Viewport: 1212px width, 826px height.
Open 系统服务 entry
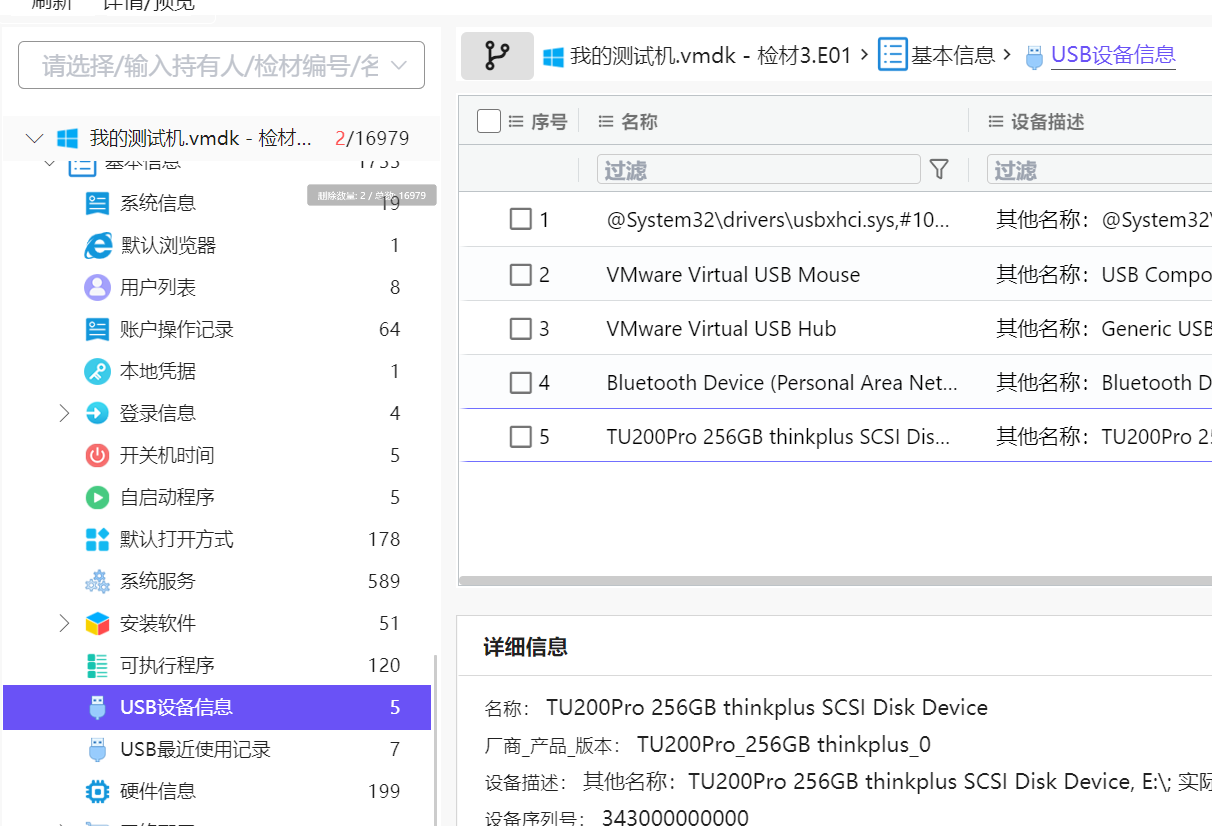click(158, 581)
